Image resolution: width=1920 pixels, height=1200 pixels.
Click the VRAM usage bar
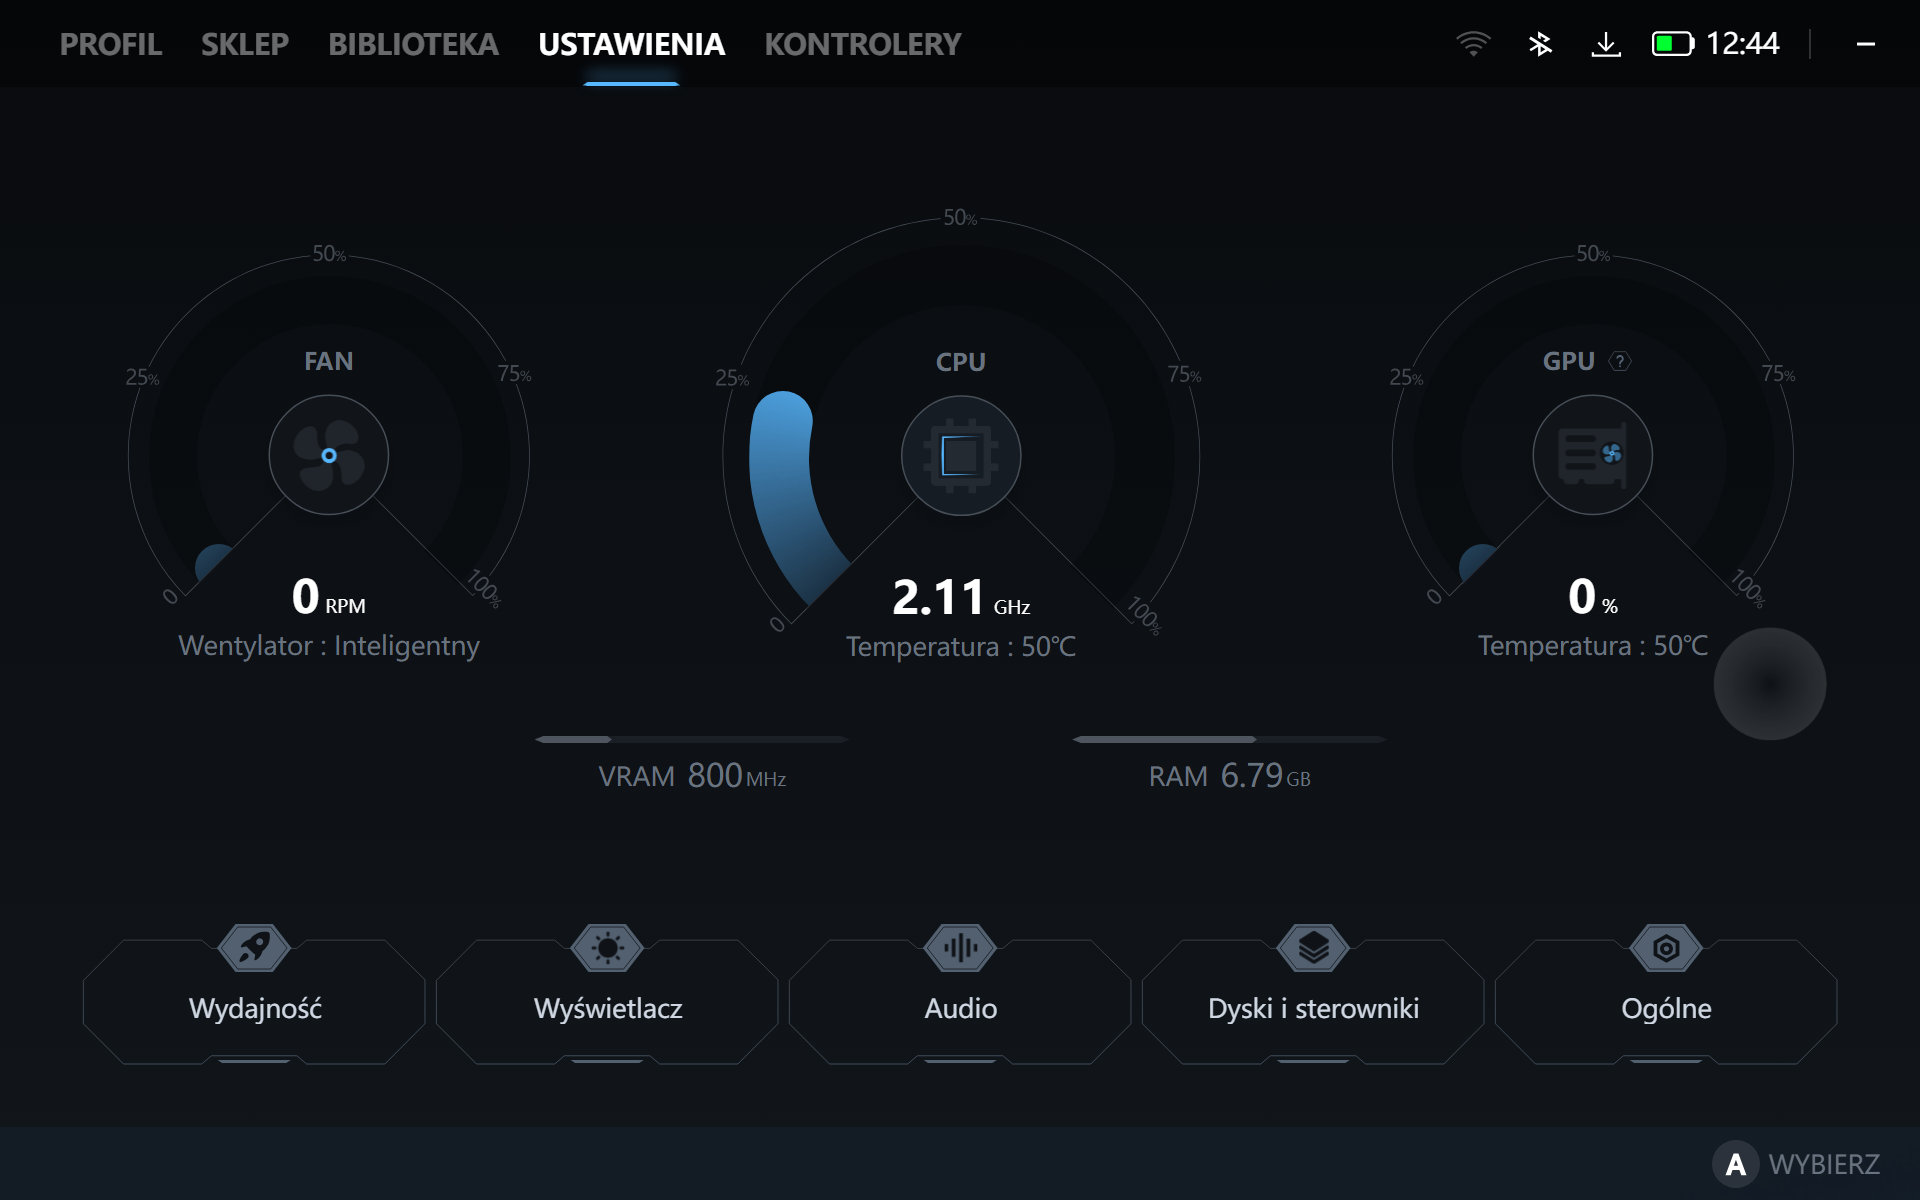click(692, 740)
